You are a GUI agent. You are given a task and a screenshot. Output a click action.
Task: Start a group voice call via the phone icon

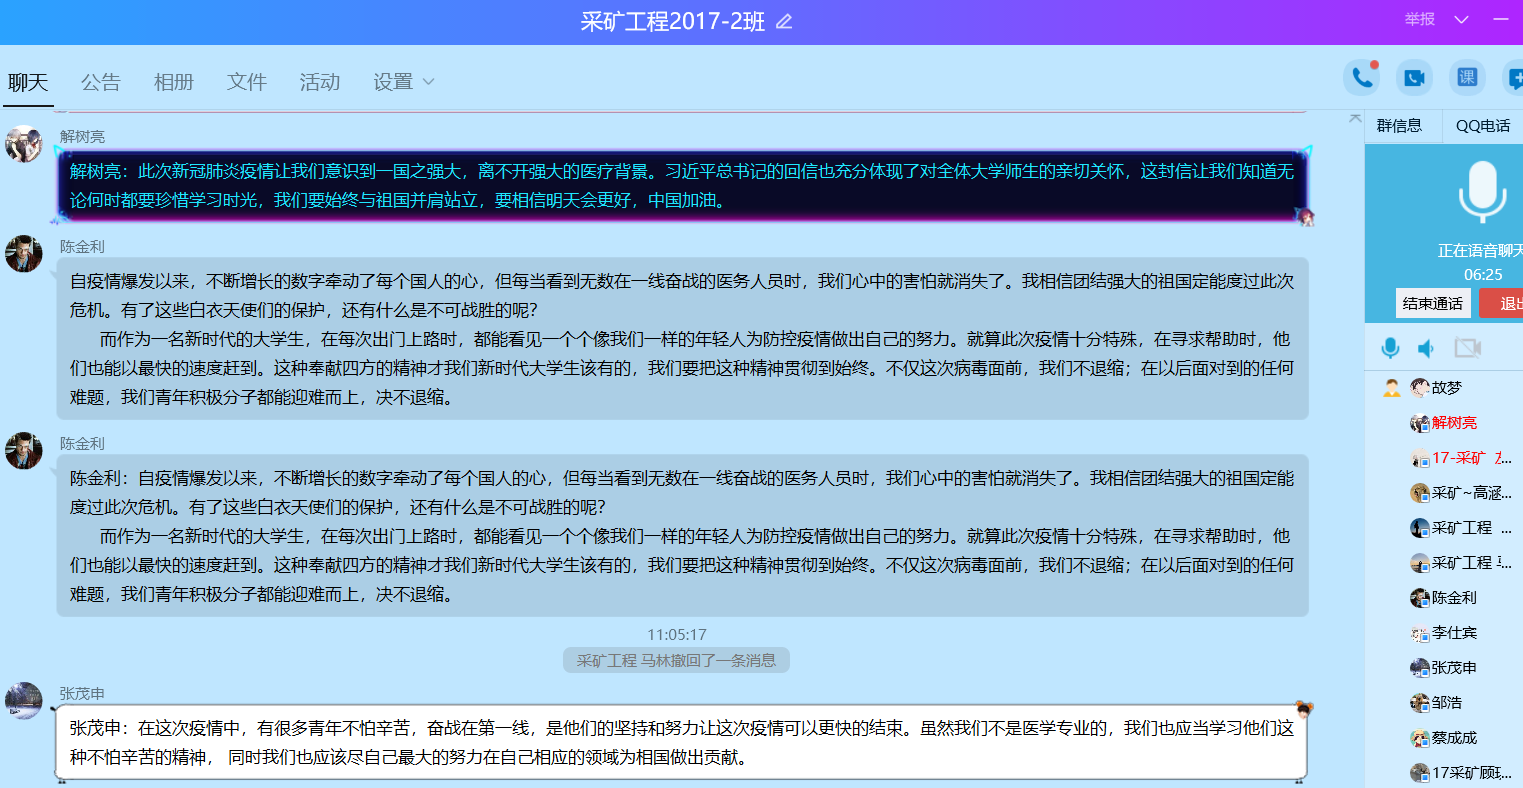1361,78
